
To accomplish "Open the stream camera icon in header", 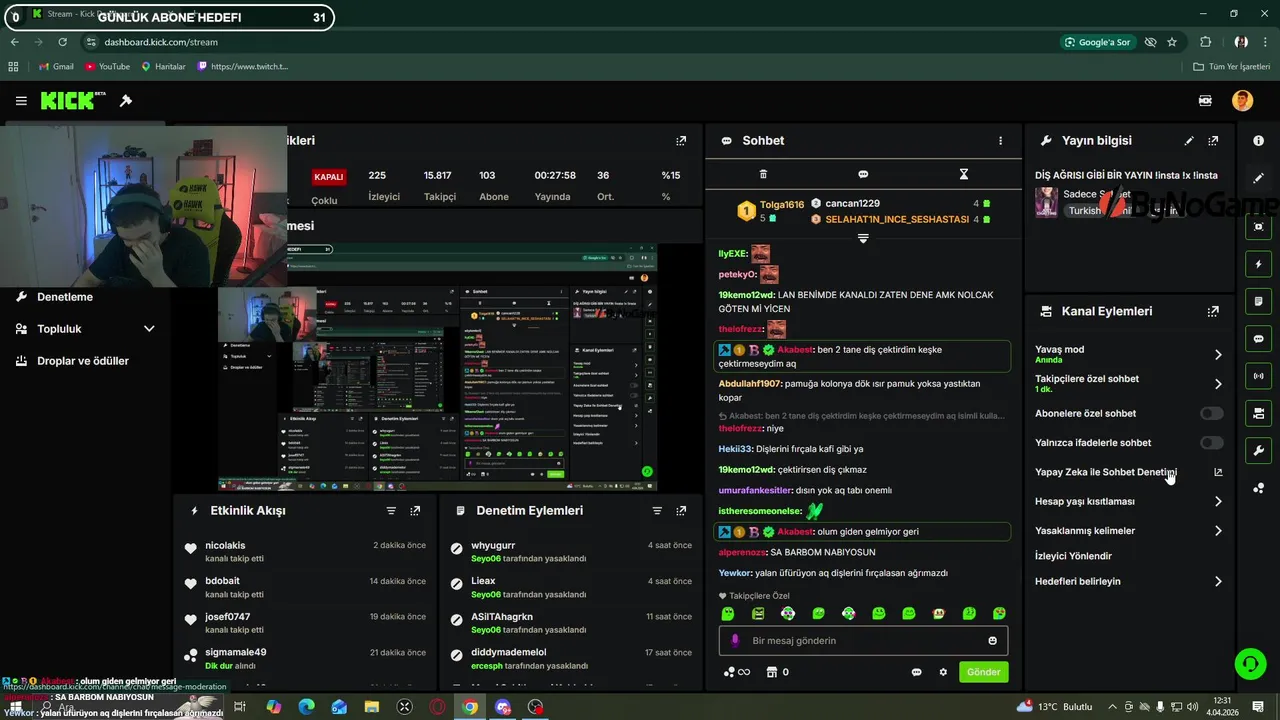I will (x=1205, y=101).
